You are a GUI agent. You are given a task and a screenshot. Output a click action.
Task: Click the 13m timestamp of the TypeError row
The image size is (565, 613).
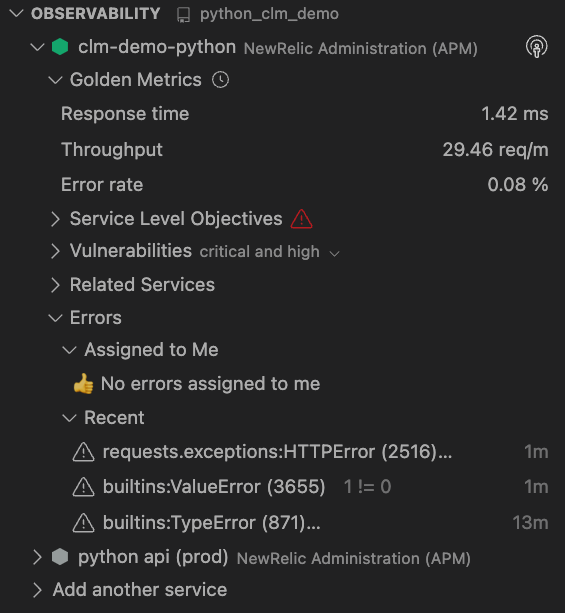click(x=530, y=523)
